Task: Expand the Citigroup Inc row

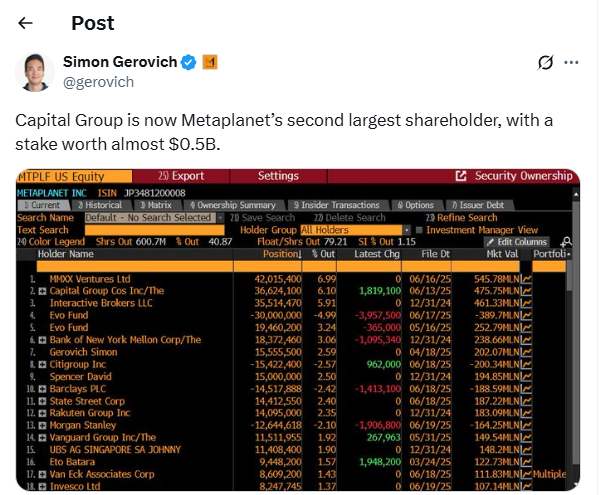Action: point(42,364)
